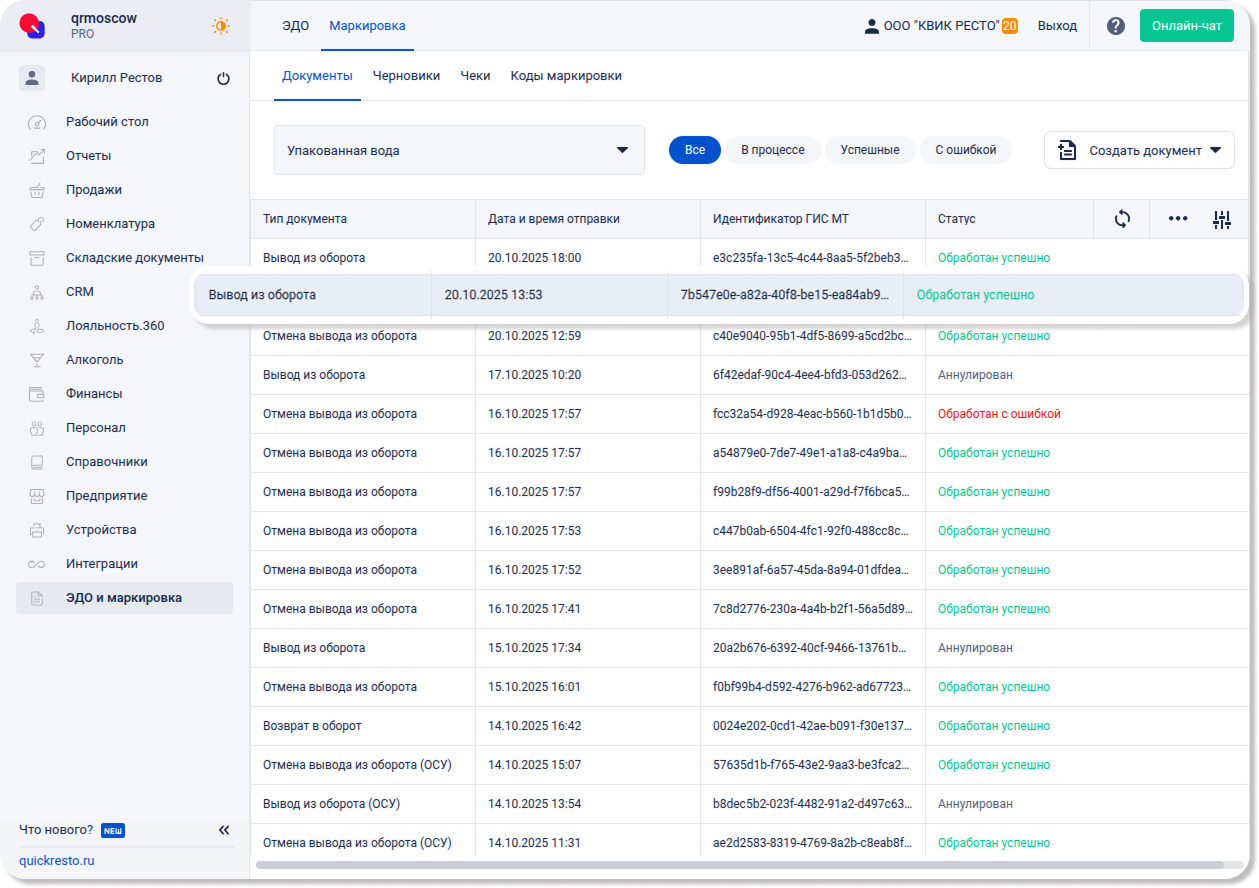
Task: Open the Создать документ dropdown
Action: [1139, 150]
